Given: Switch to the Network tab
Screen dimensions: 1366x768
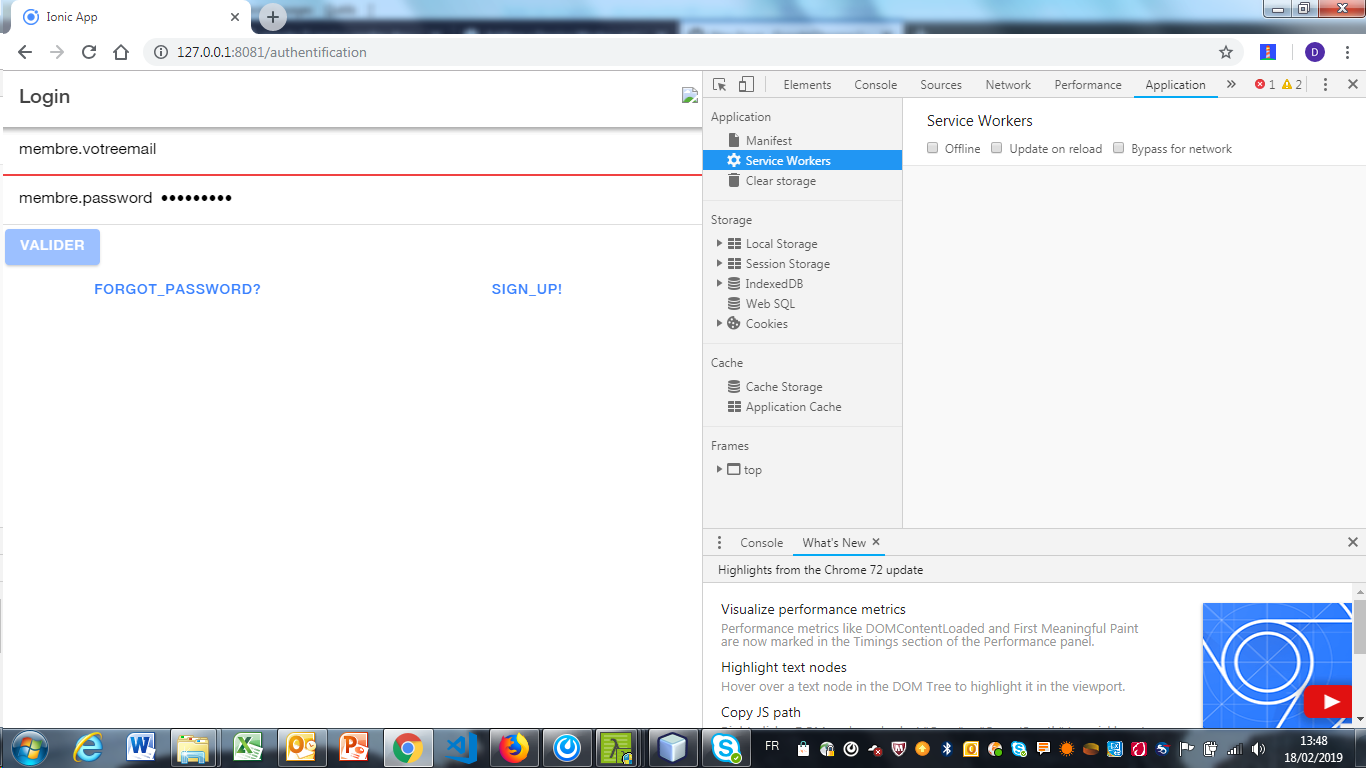Looking at the screenshot, I should coord(1007,84).
